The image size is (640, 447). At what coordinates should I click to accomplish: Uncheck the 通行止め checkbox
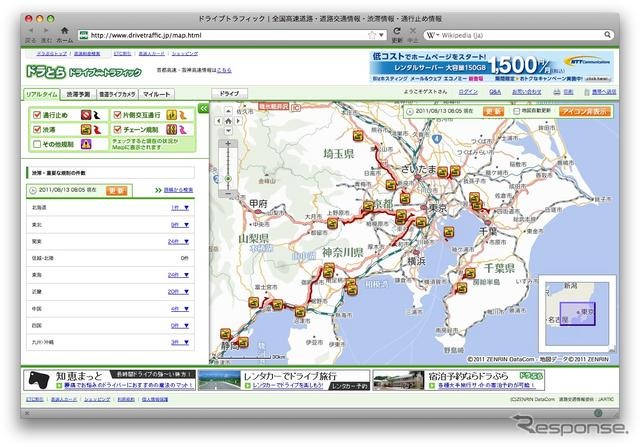pos(37,115)
